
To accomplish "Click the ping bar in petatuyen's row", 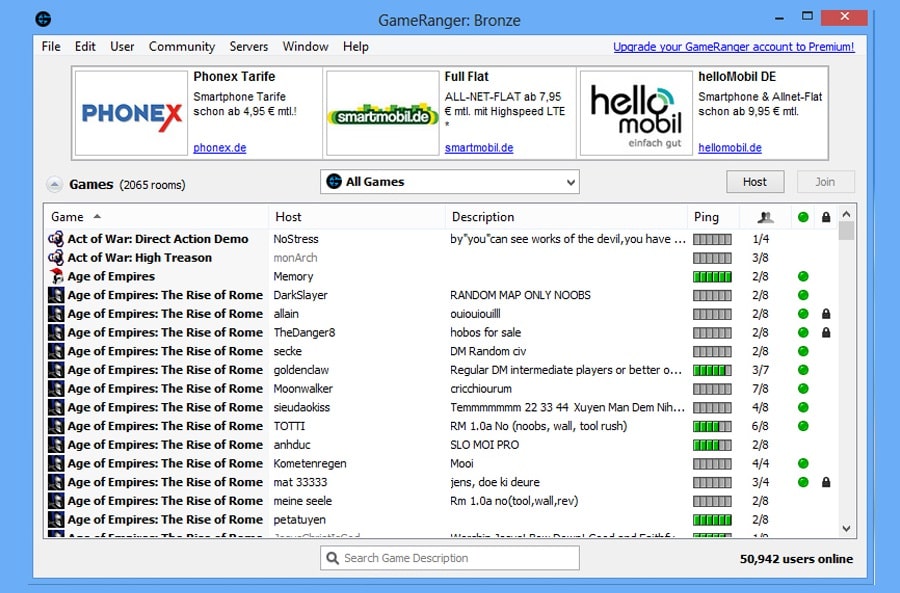I will point(712,520).
